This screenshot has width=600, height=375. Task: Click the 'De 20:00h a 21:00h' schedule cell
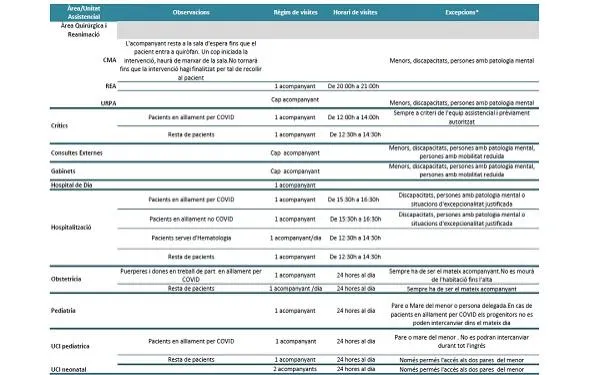click(x=353, y=86)
